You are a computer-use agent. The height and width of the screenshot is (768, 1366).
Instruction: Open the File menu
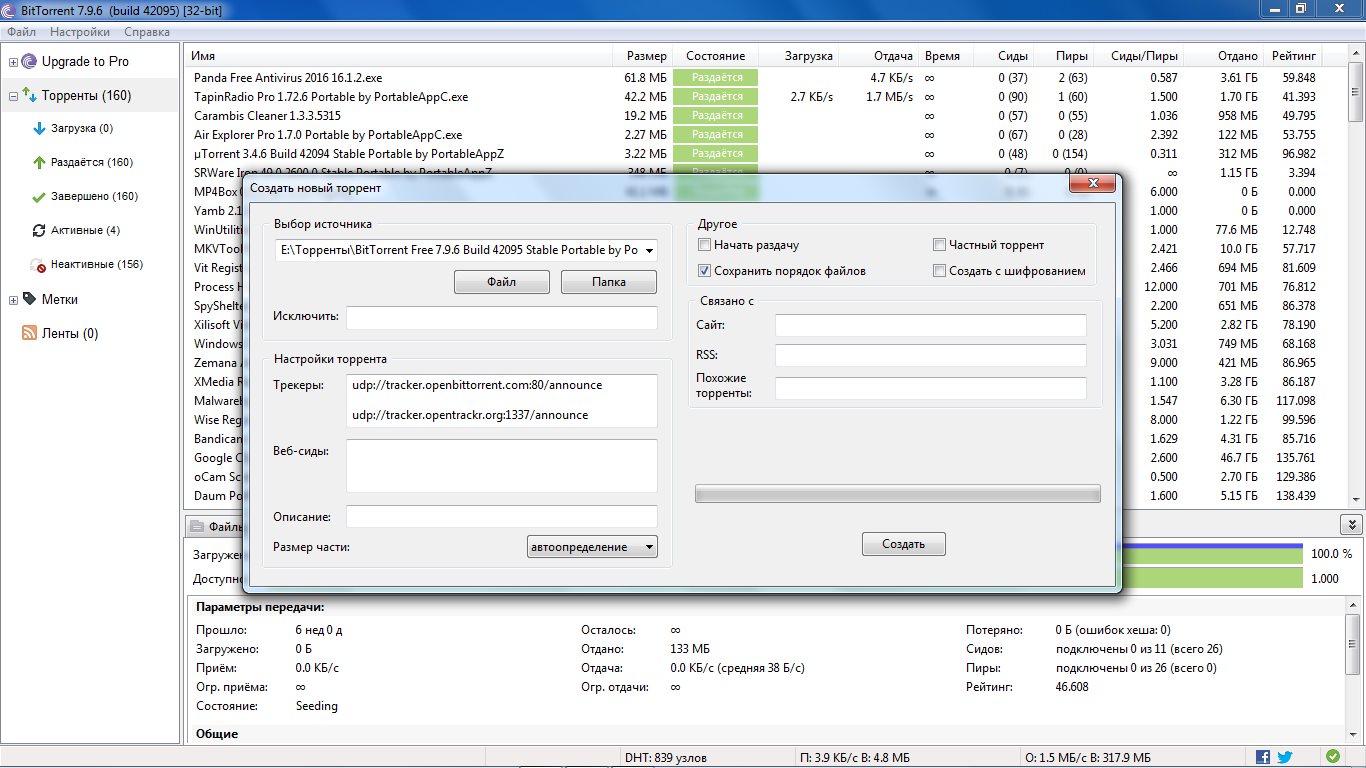click(x=21, y=32)
